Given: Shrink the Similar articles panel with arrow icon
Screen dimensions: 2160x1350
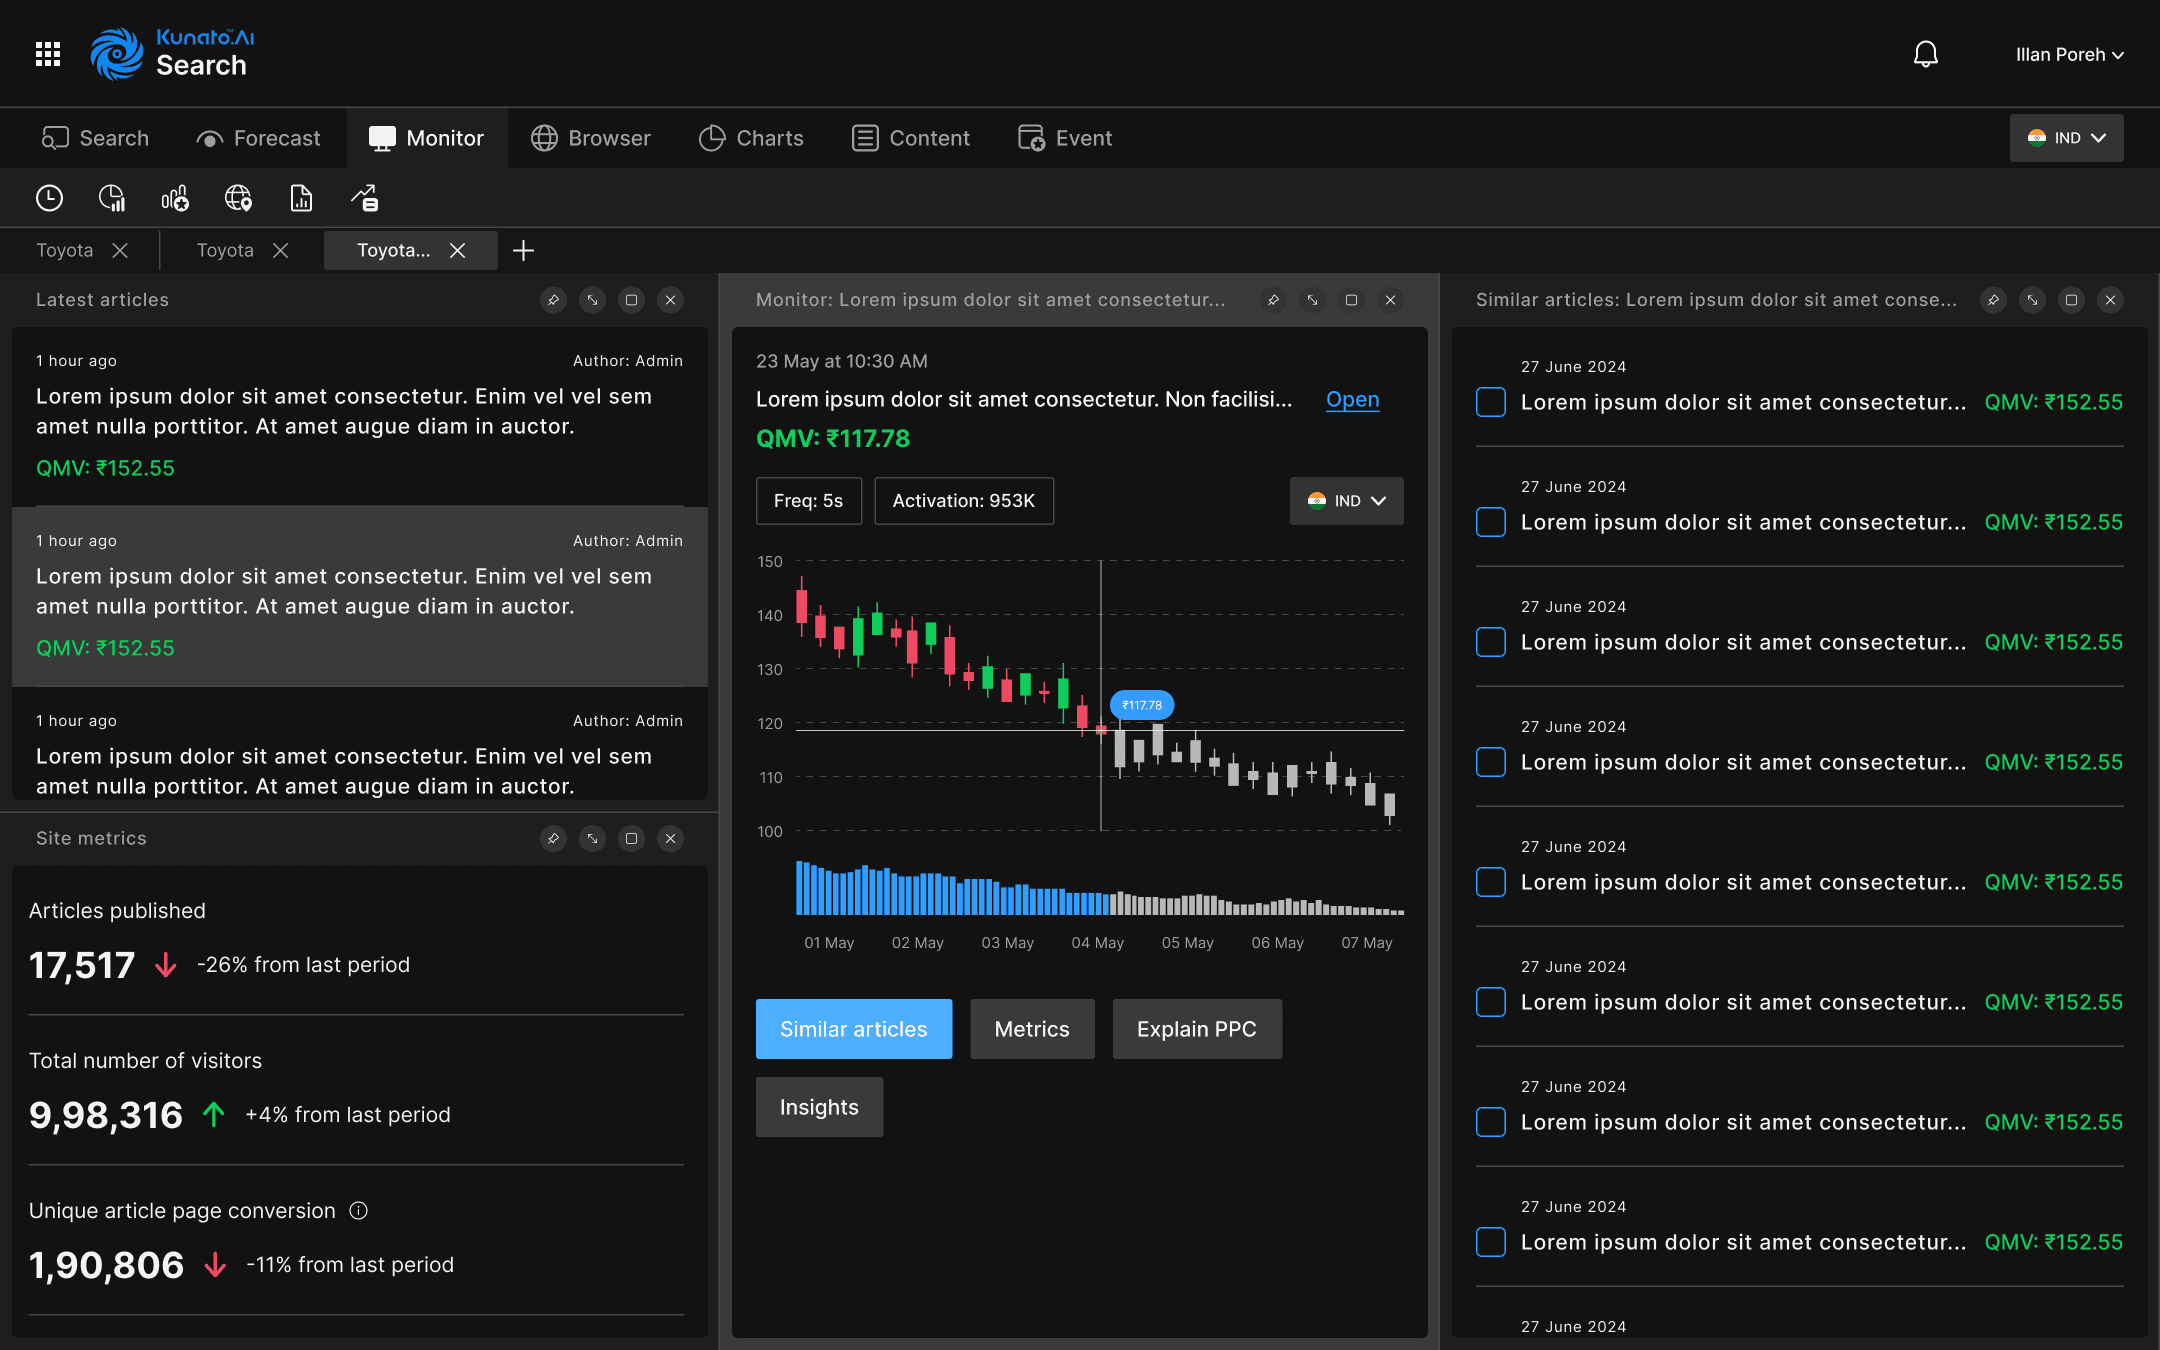Looking at the screenshot, I should pos(2032,300).
